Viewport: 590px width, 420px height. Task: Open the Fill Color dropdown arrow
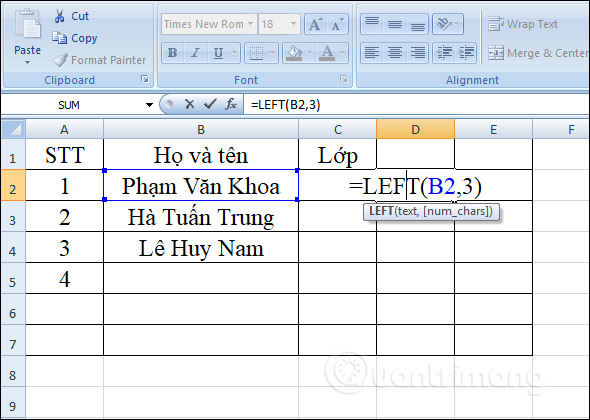click(310, 53)
